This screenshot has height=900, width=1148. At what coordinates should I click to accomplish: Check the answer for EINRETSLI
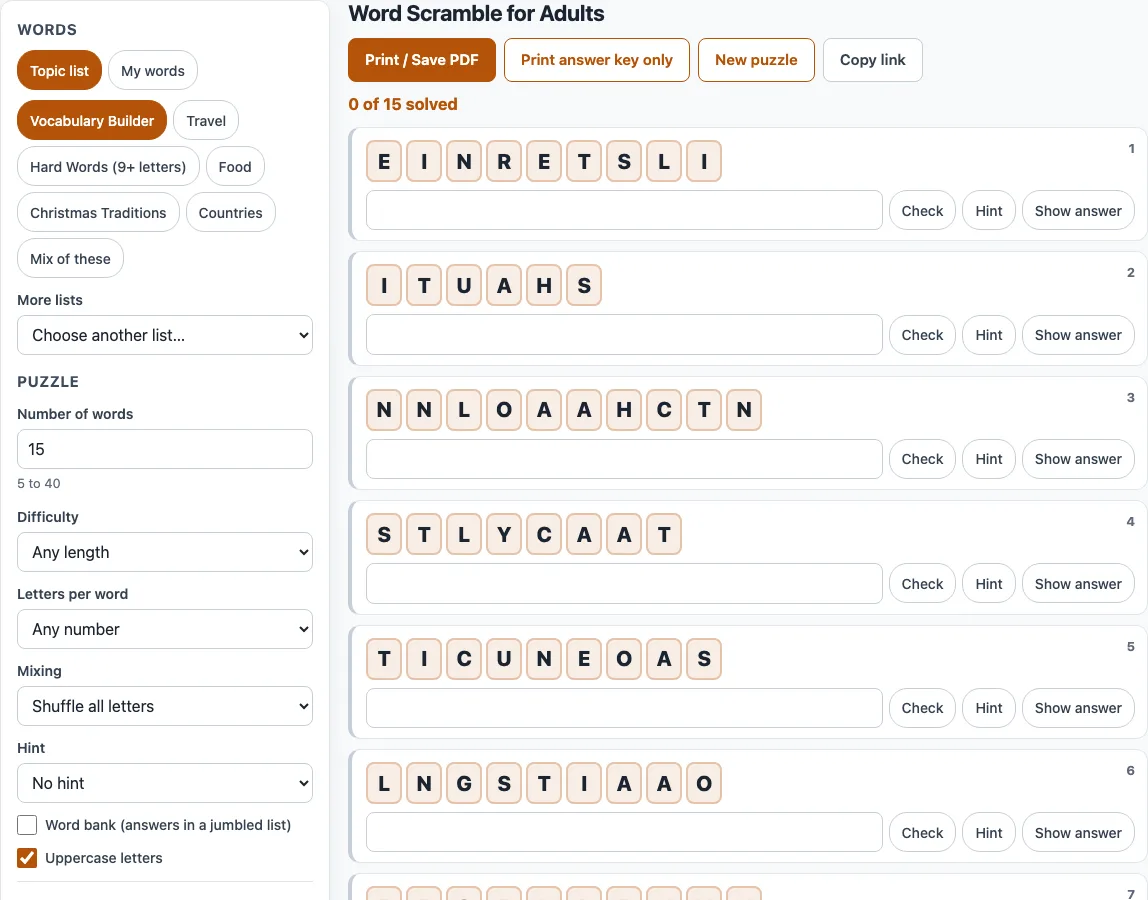tap(922, 210)
